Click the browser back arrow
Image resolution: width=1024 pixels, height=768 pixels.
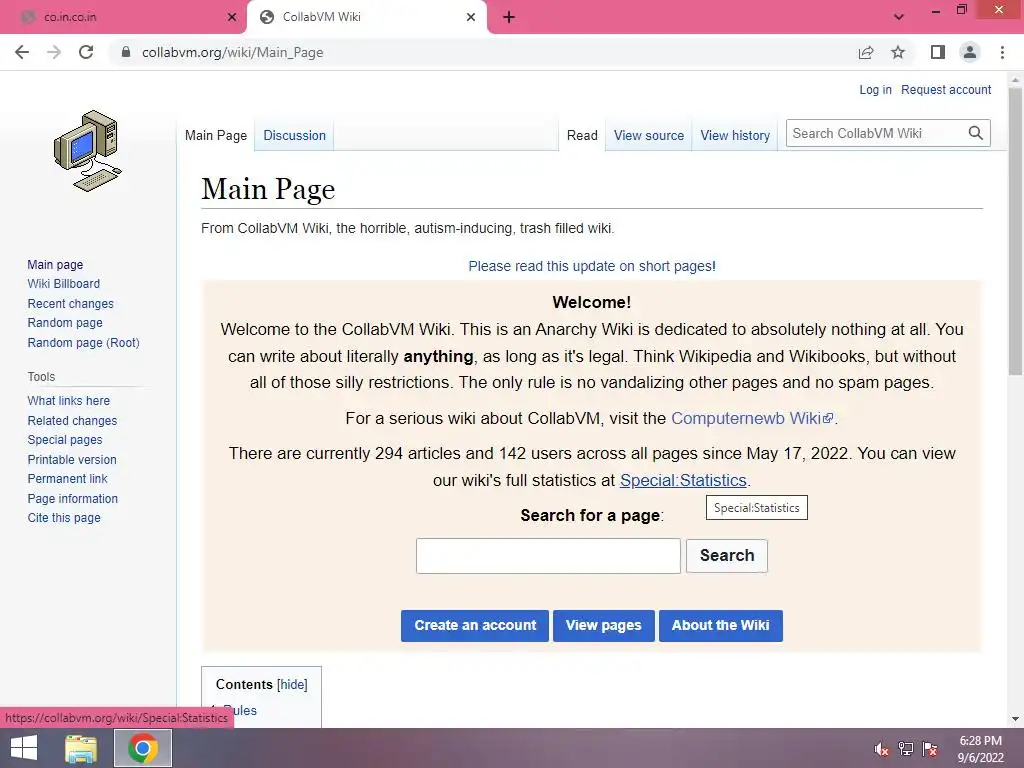[x=22, y=52]
